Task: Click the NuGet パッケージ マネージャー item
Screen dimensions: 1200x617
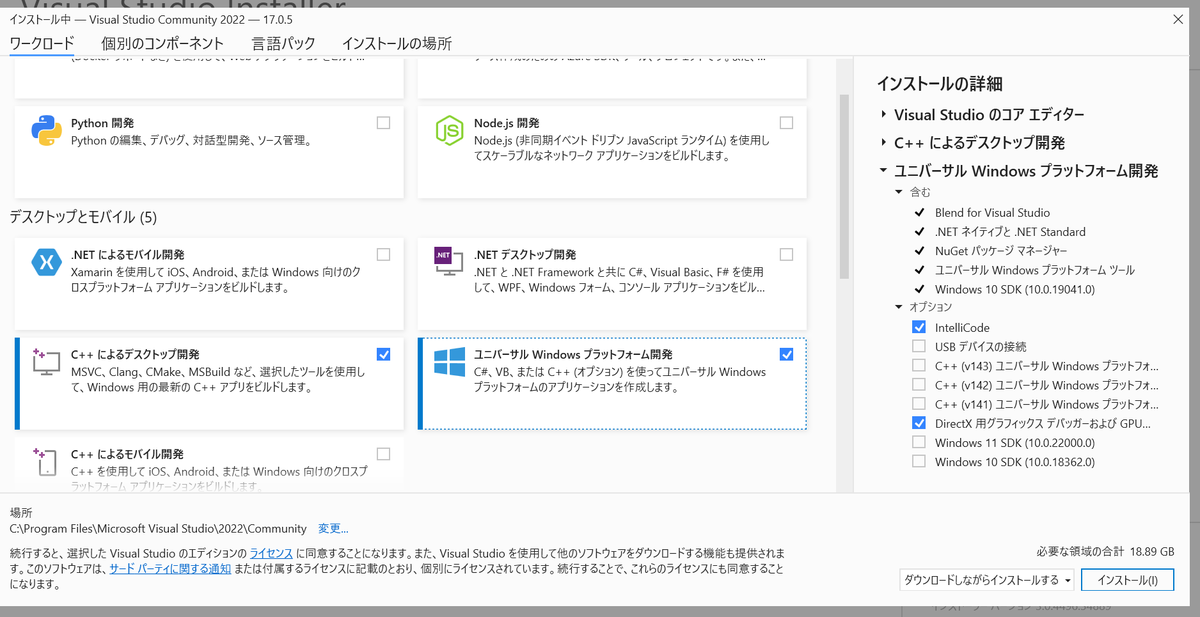Action: click(x=1001, y=250)
